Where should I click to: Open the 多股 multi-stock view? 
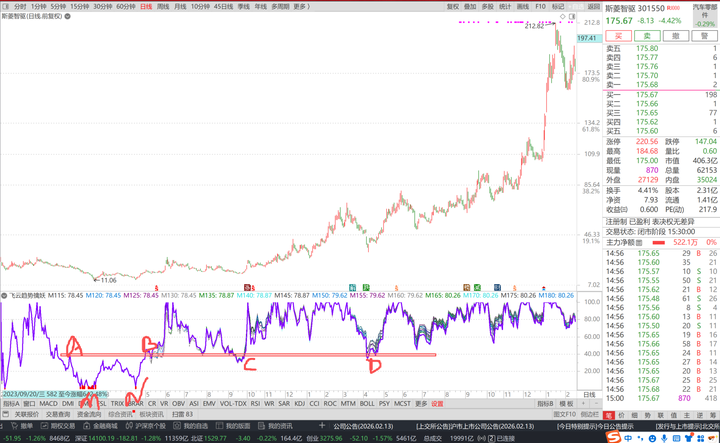[487, 6]
